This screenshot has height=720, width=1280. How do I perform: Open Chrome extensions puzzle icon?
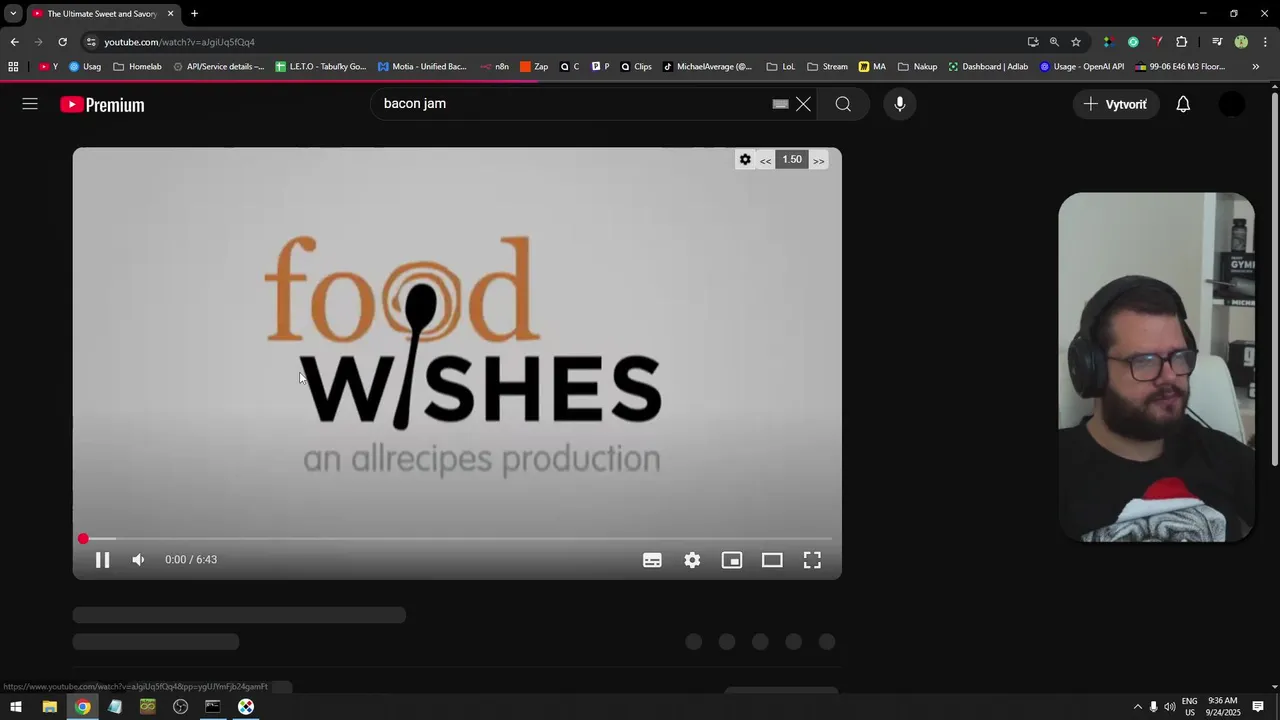(x=1182, y=42)
